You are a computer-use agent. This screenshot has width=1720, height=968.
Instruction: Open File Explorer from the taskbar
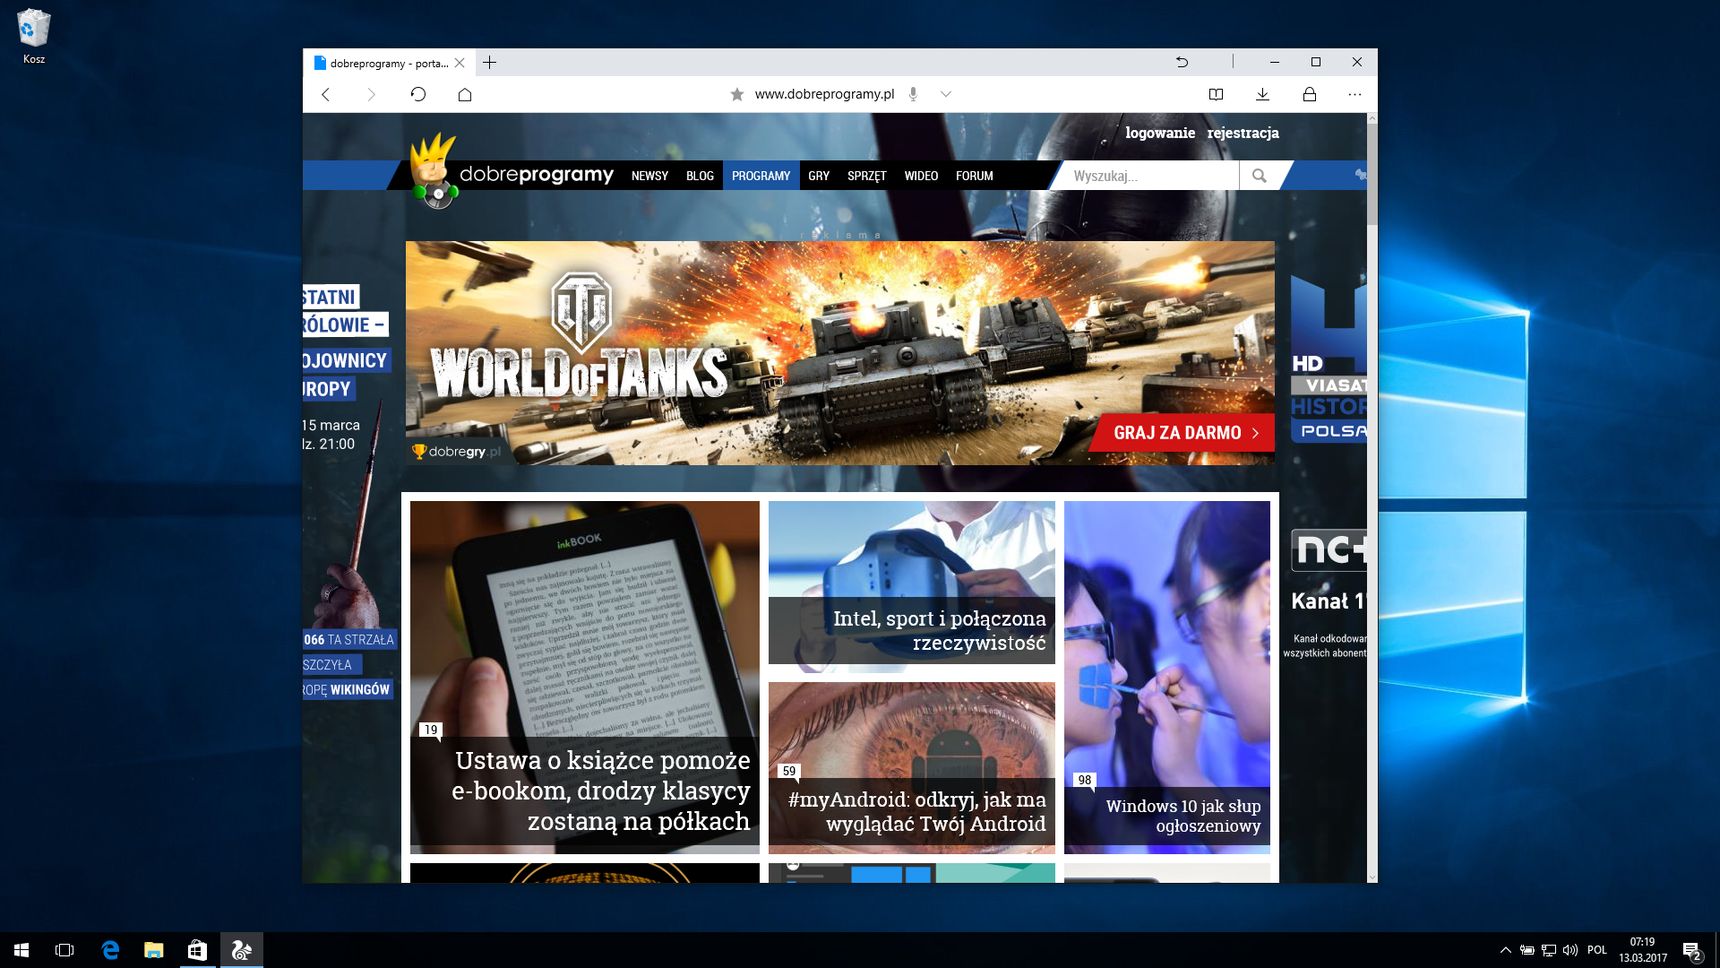pyautogui.click(x=154, y=950)
